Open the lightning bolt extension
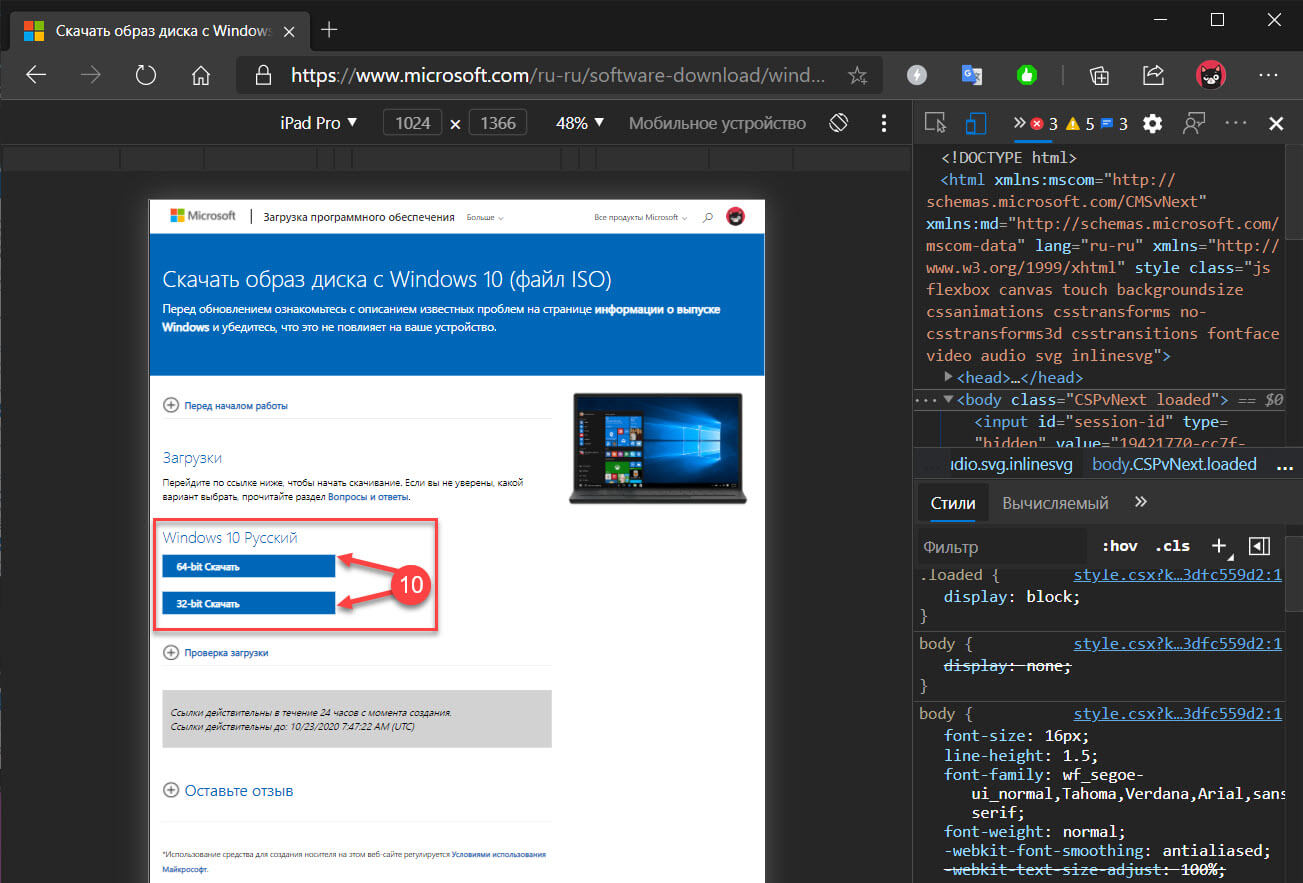The image size is (1303, 883). [916, 75]
